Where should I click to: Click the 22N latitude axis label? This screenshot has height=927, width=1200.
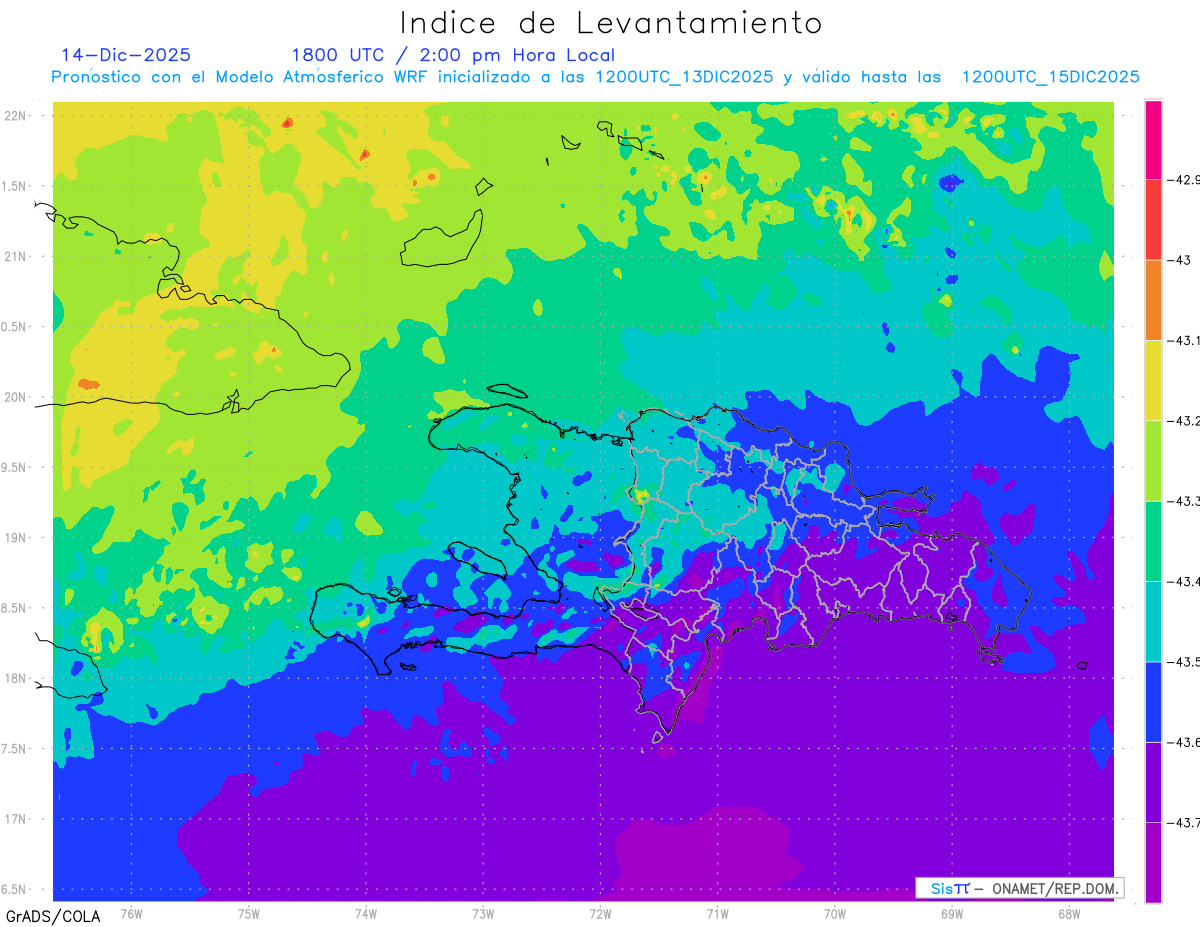pos(15,115)
